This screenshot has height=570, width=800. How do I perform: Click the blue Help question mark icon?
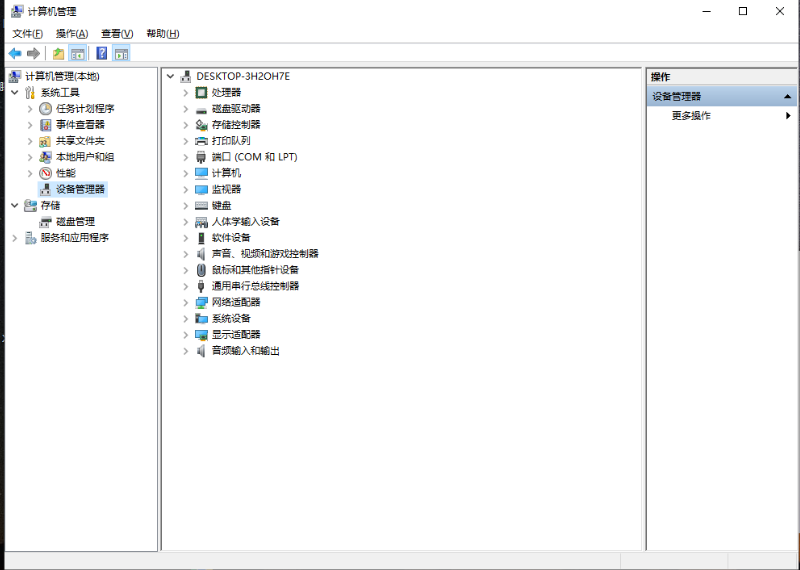[x=101, y=53]
